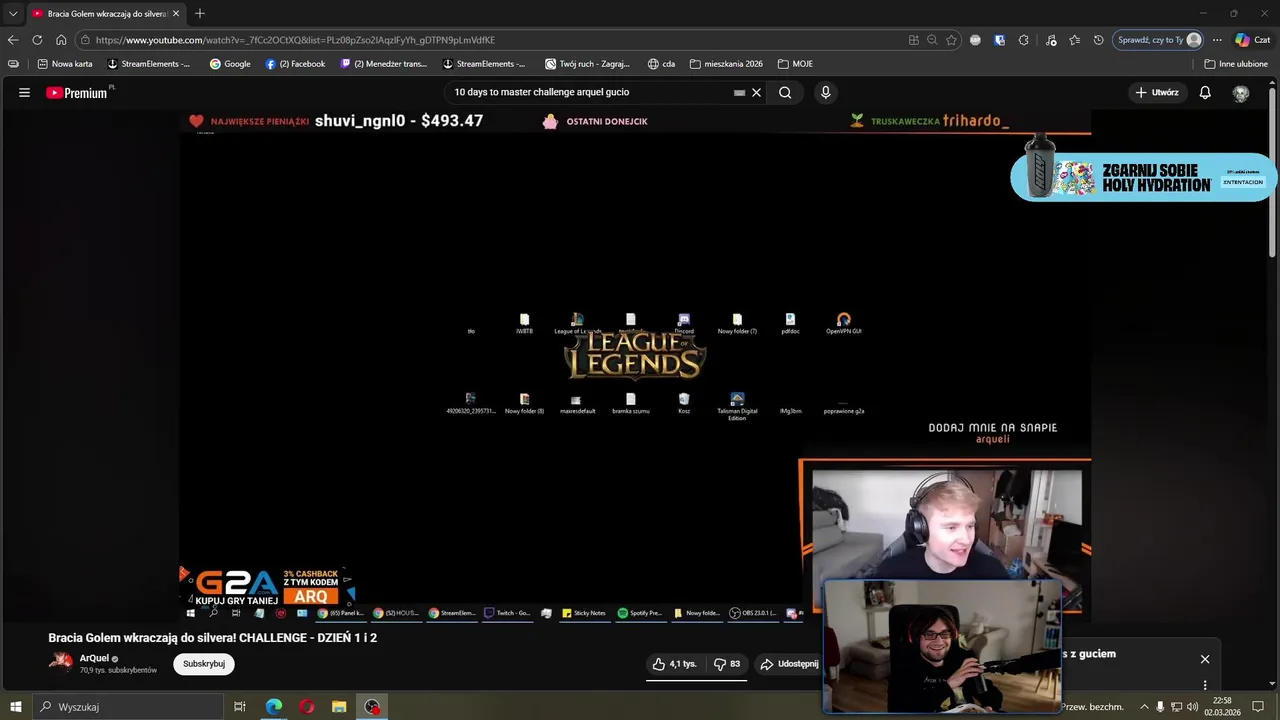Open the Bitwarden shield extension
The height and width of the screenshot is (720, 1280).
point(1000,40)
